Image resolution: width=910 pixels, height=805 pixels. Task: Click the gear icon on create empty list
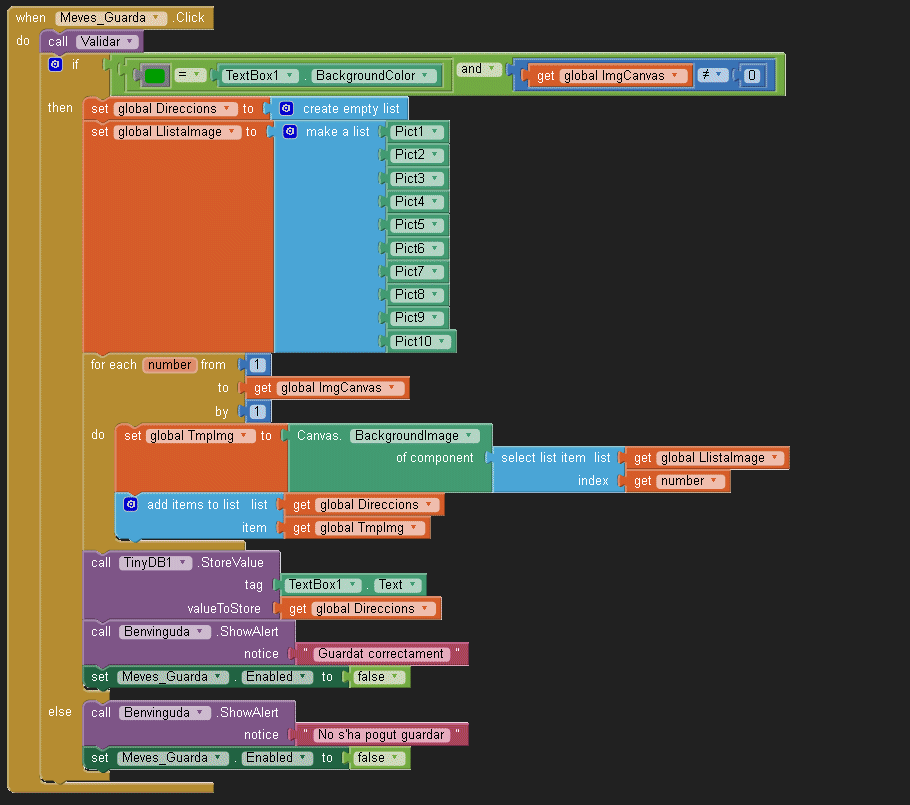point(287,108)
